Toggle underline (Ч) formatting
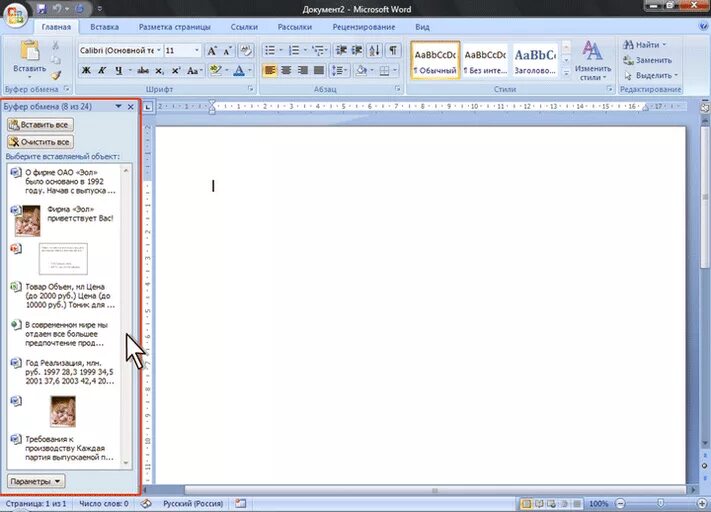The width and height of the screenshot is (711, 512). pyautogui.click(x=118, y=71)
